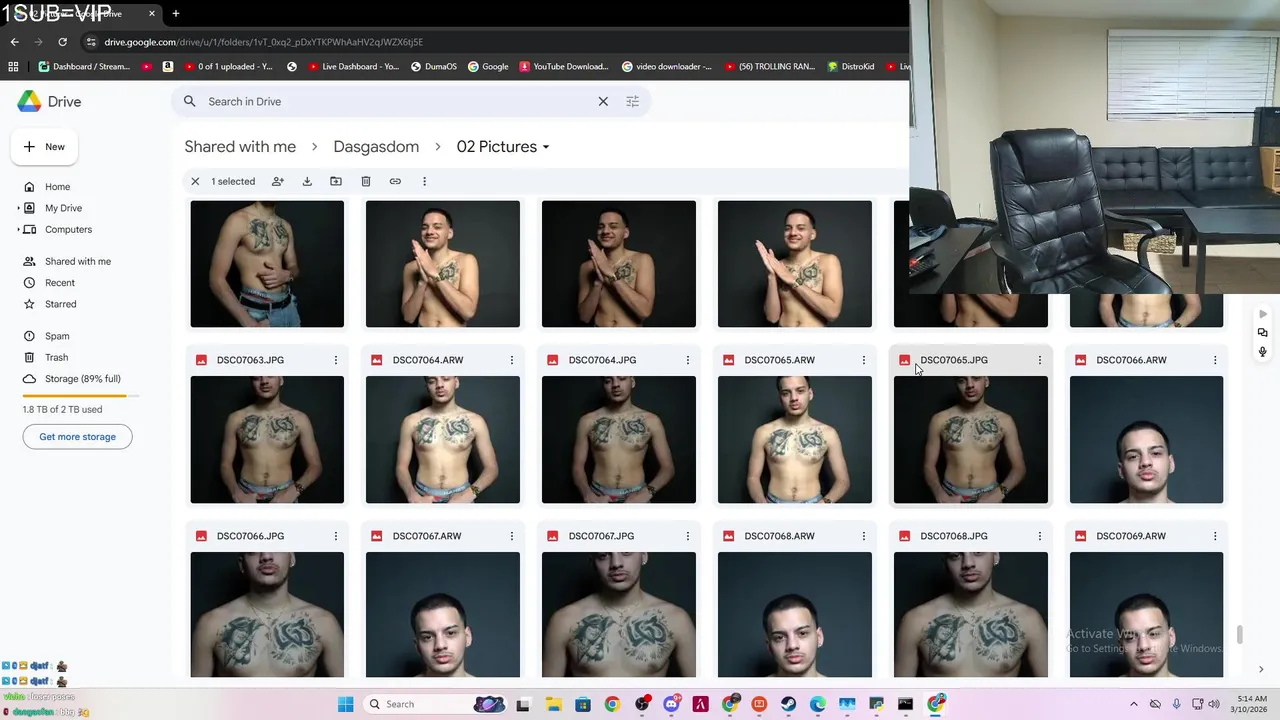Select the DSC07067.ARW thumbnail
This screenshot has width=1280, height=720.
(x=443, y=614)
